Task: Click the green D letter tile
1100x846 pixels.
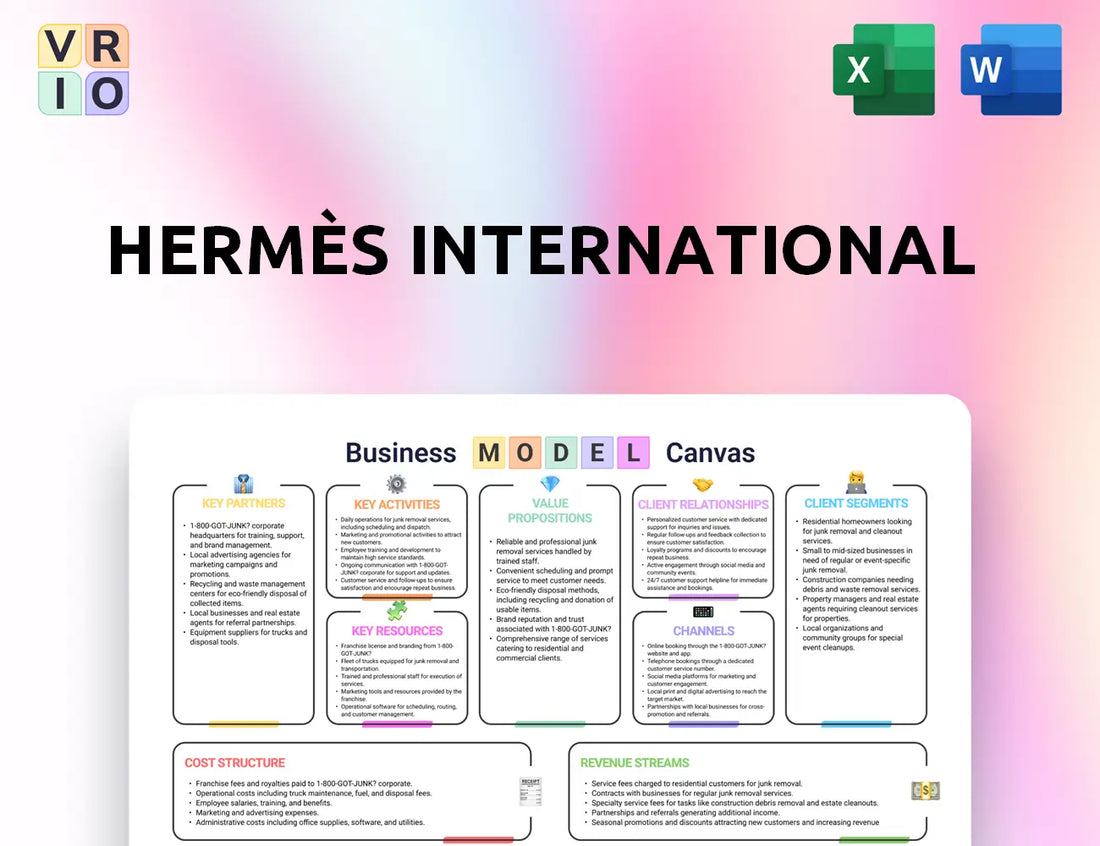Action: 561,453
